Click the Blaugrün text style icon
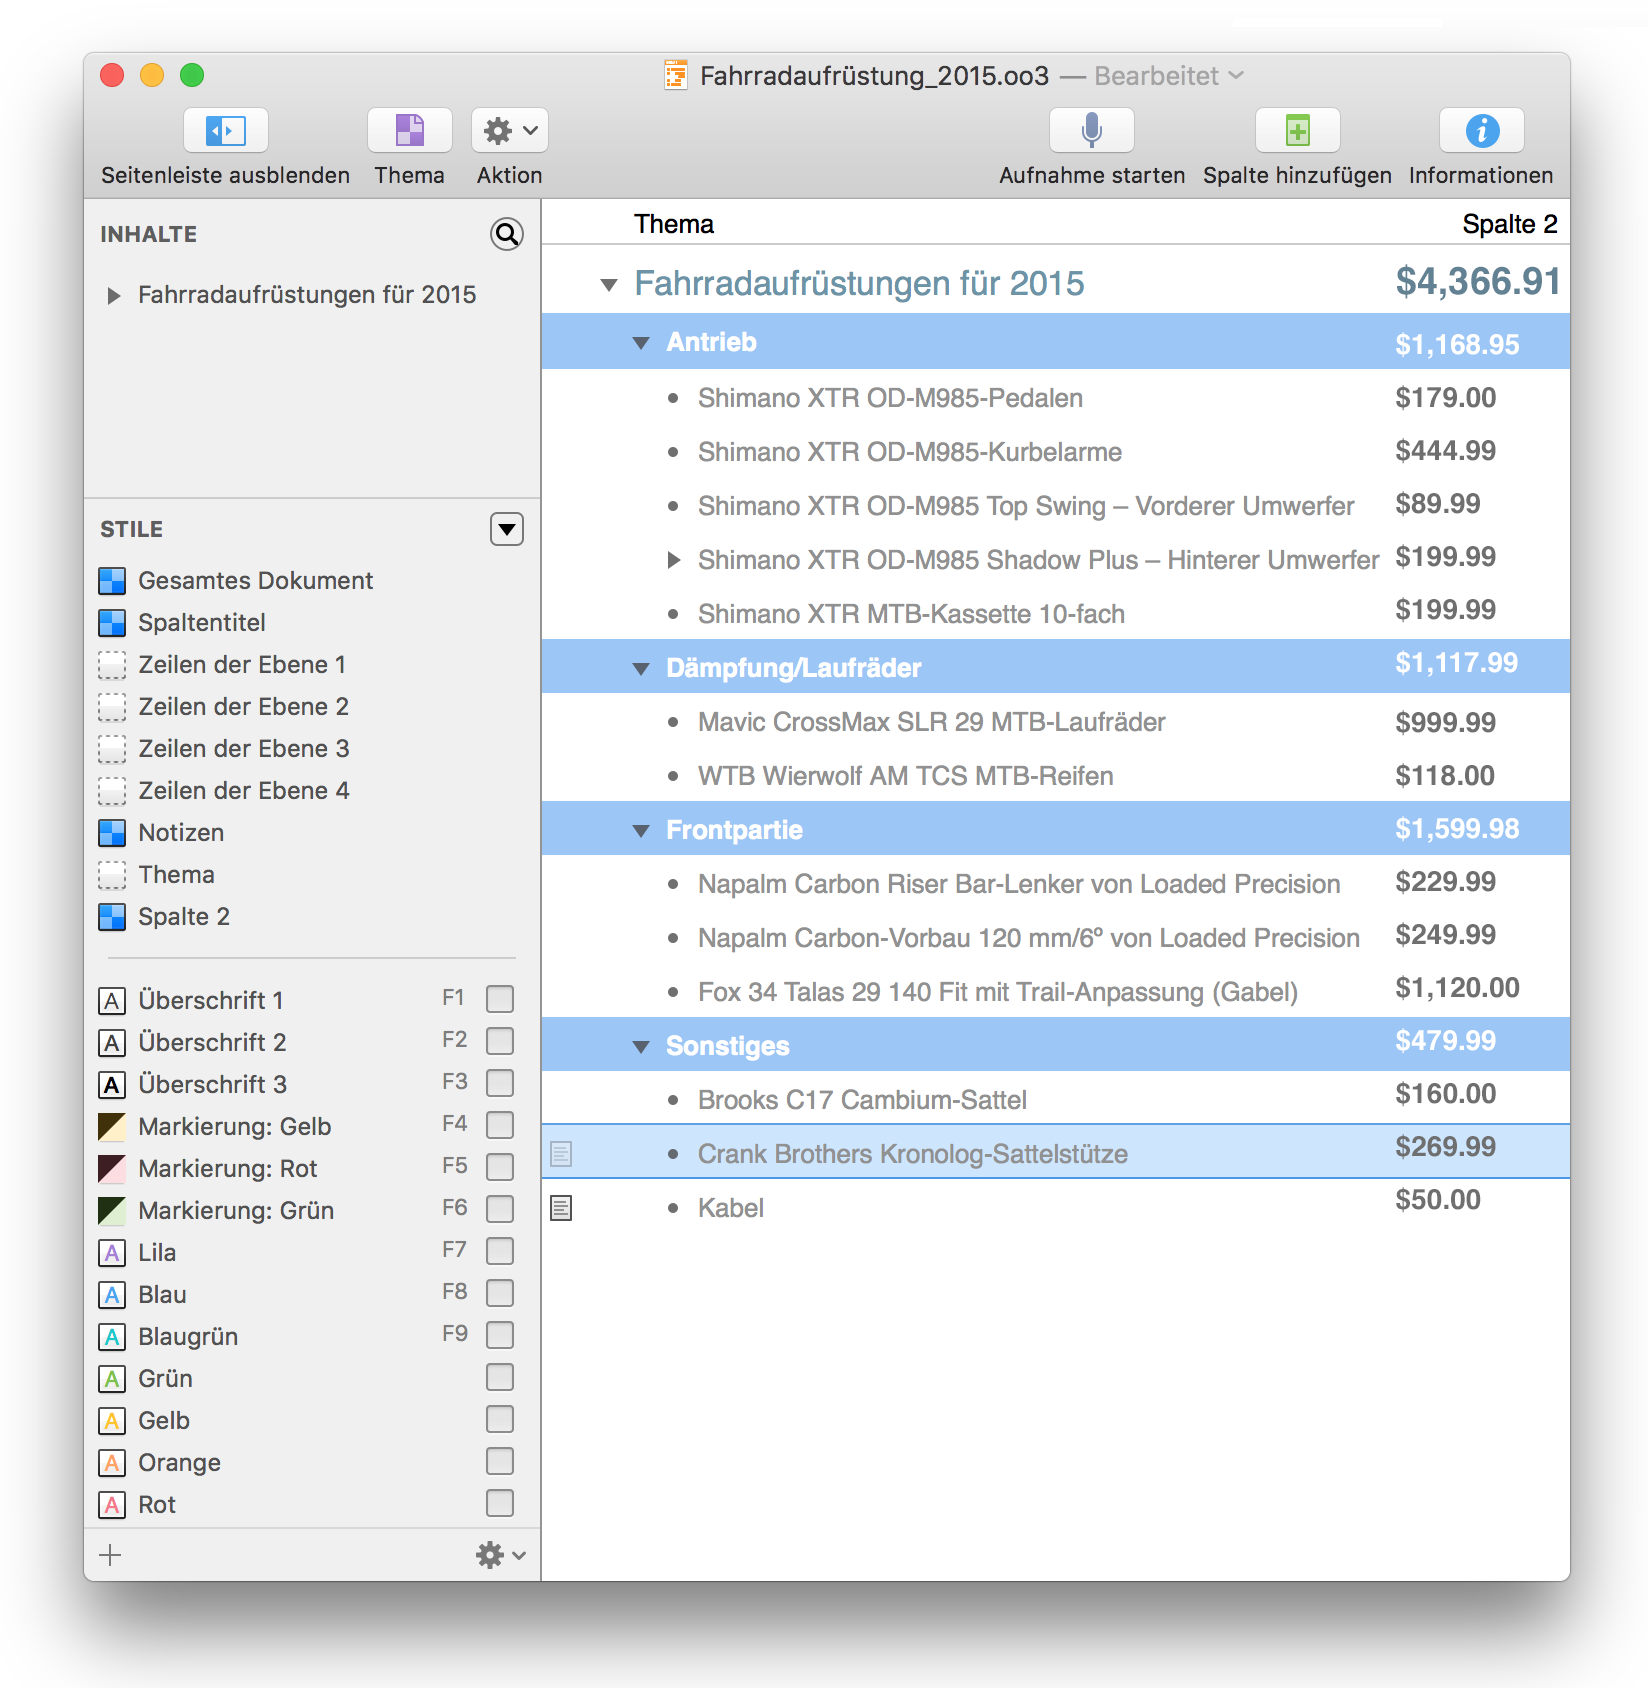Screen dimensions: 1648x1688 coord(112,1337)
